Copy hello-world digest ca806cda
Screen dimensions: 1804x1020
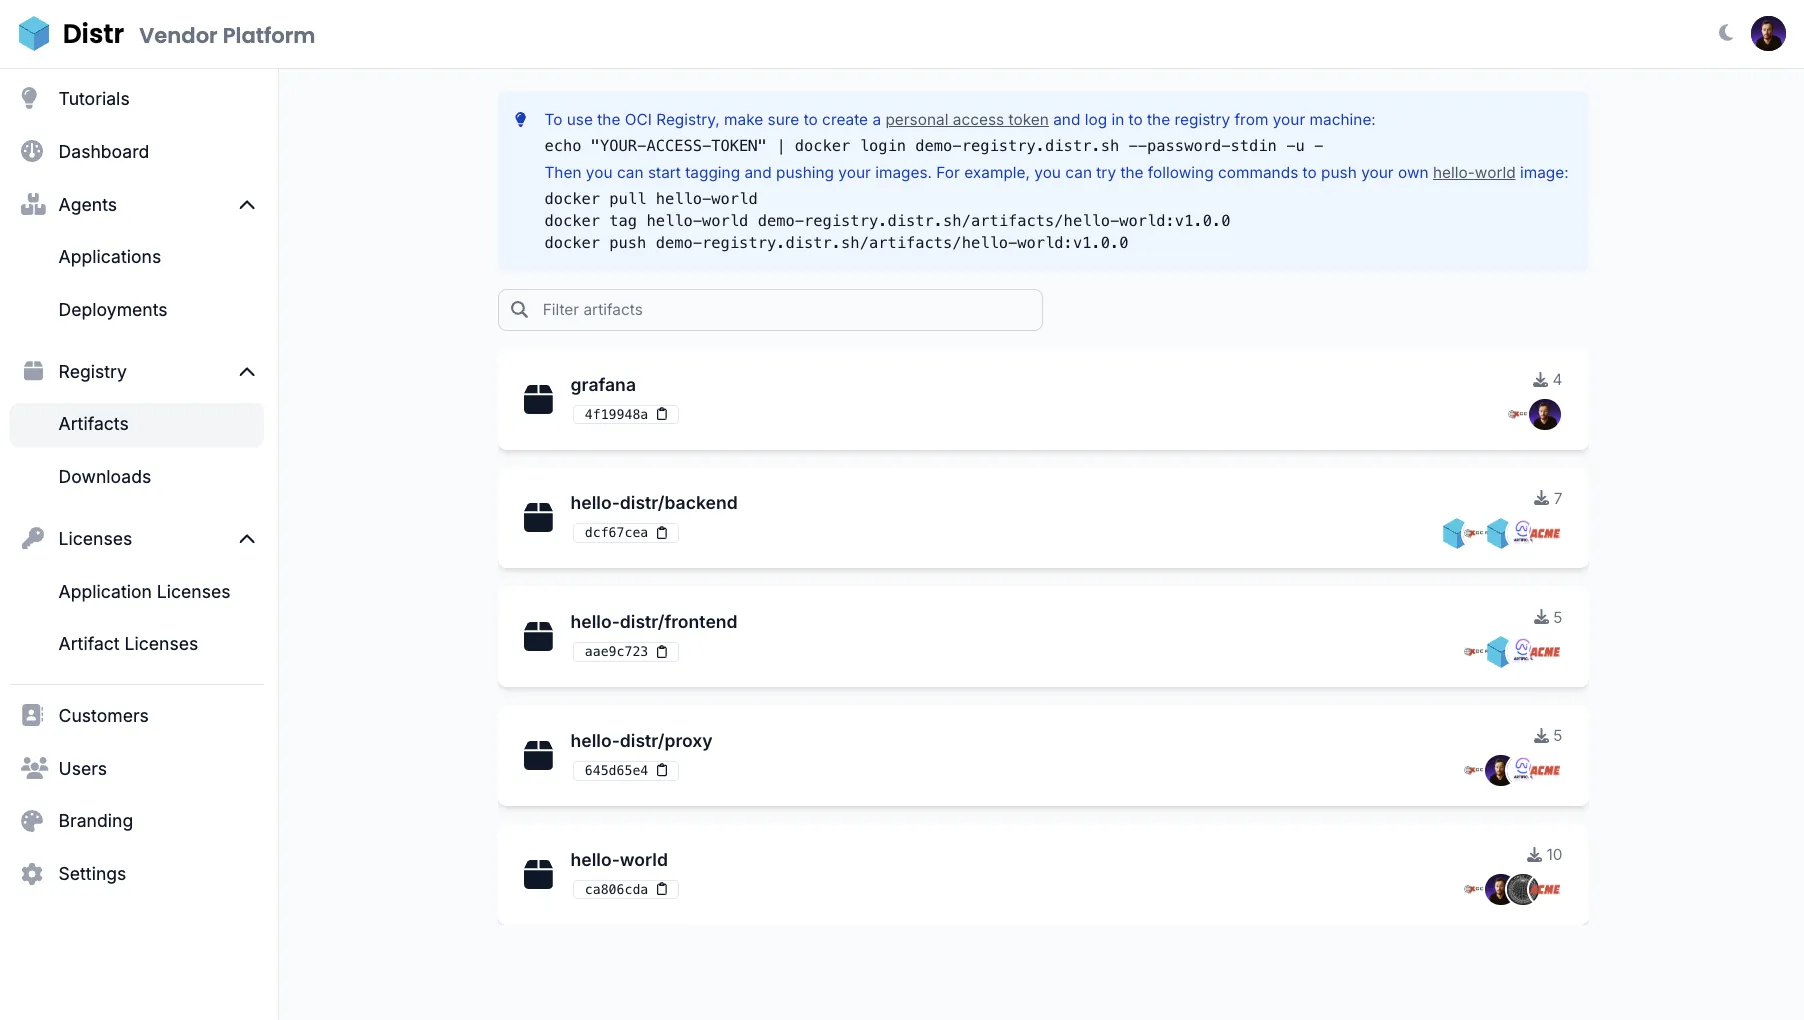(x=662, y=889)
